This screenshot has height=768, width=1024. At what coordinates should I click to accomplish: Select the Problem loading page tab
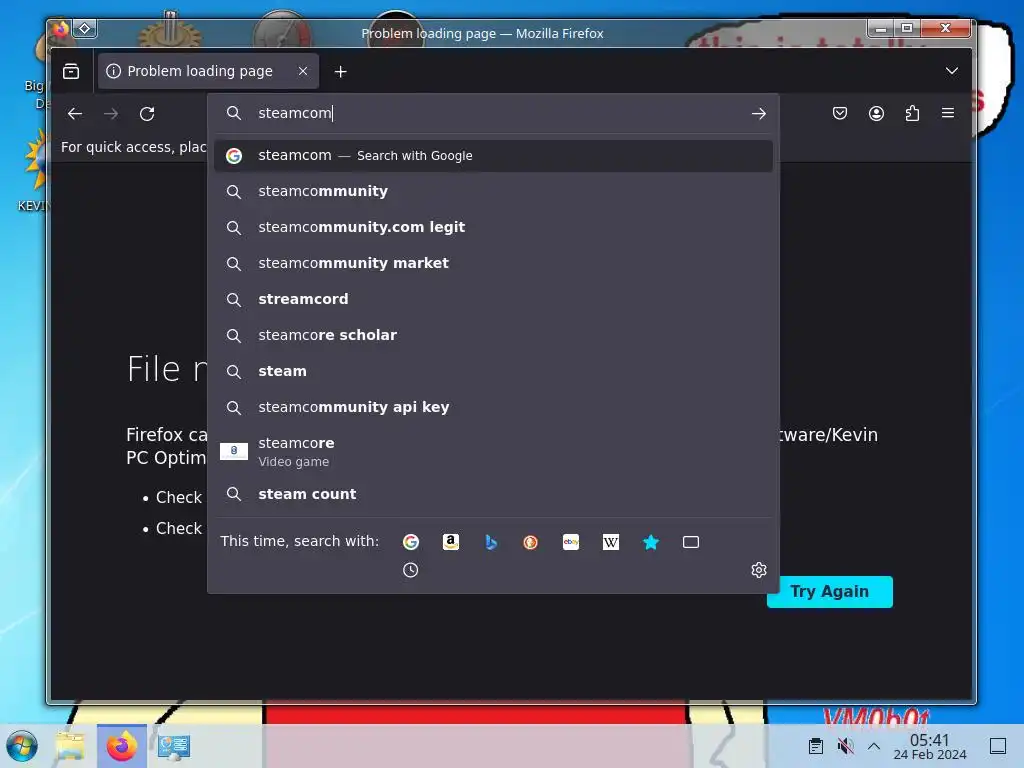click(208, 71)
